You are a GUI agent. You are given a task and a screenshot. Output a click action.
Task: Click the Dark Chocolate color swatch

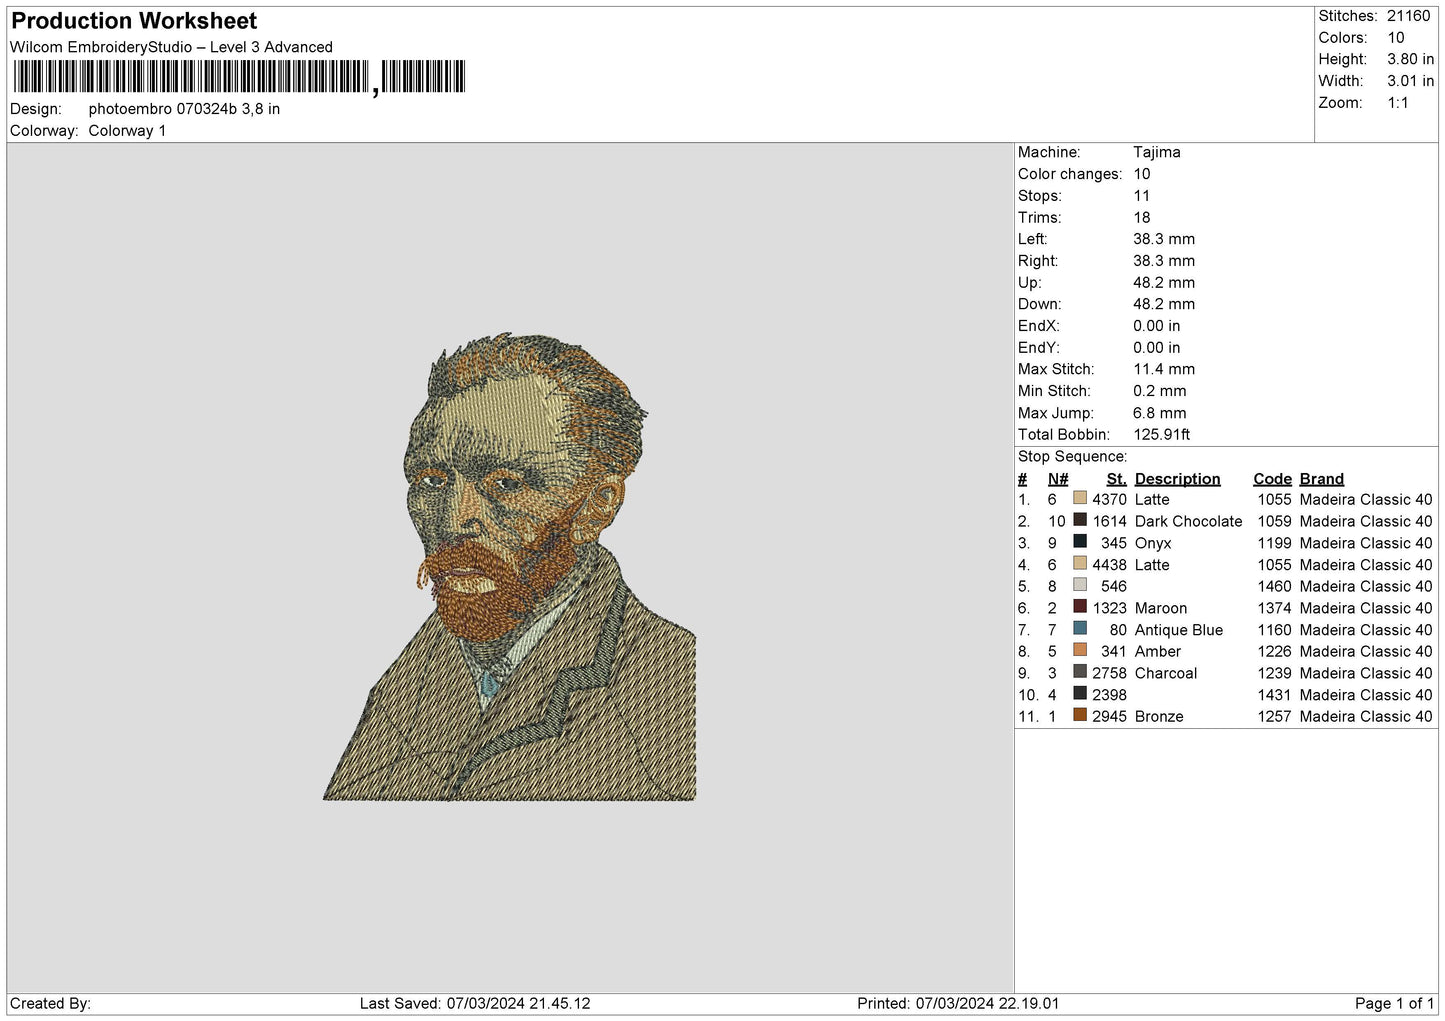pos(1080,520)
